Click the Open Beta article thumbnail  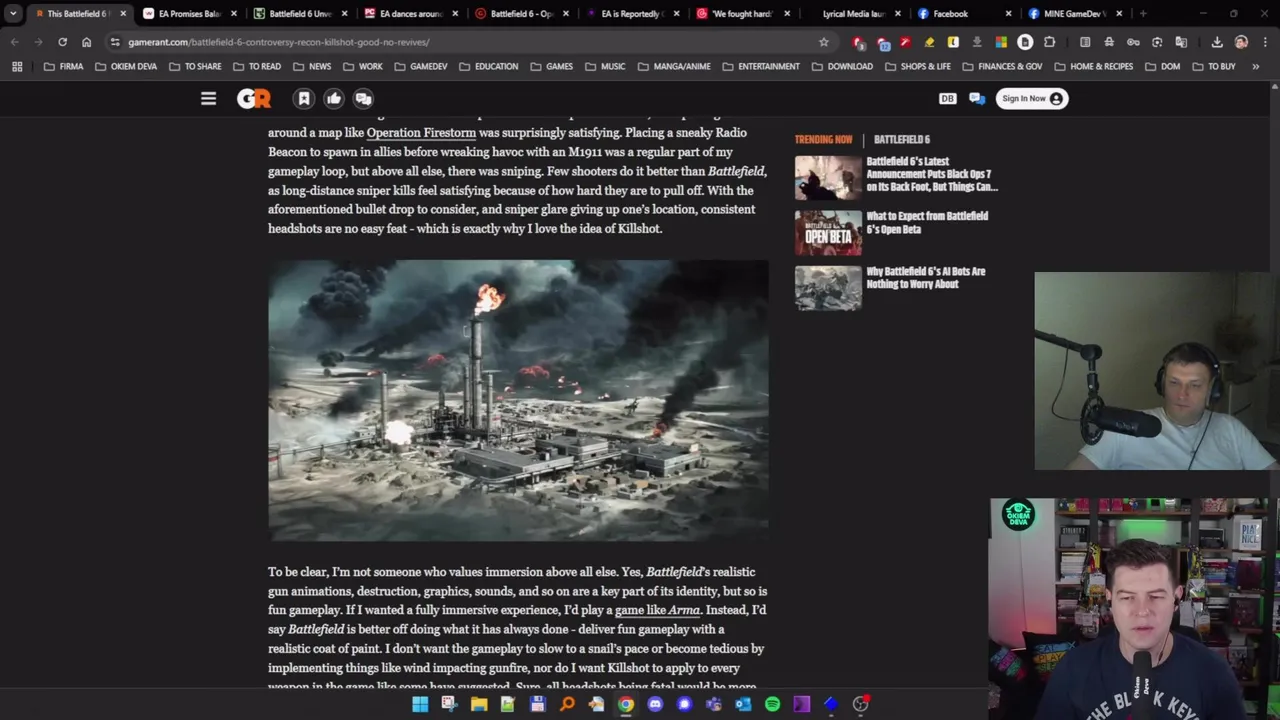click(x=828, y=232)
